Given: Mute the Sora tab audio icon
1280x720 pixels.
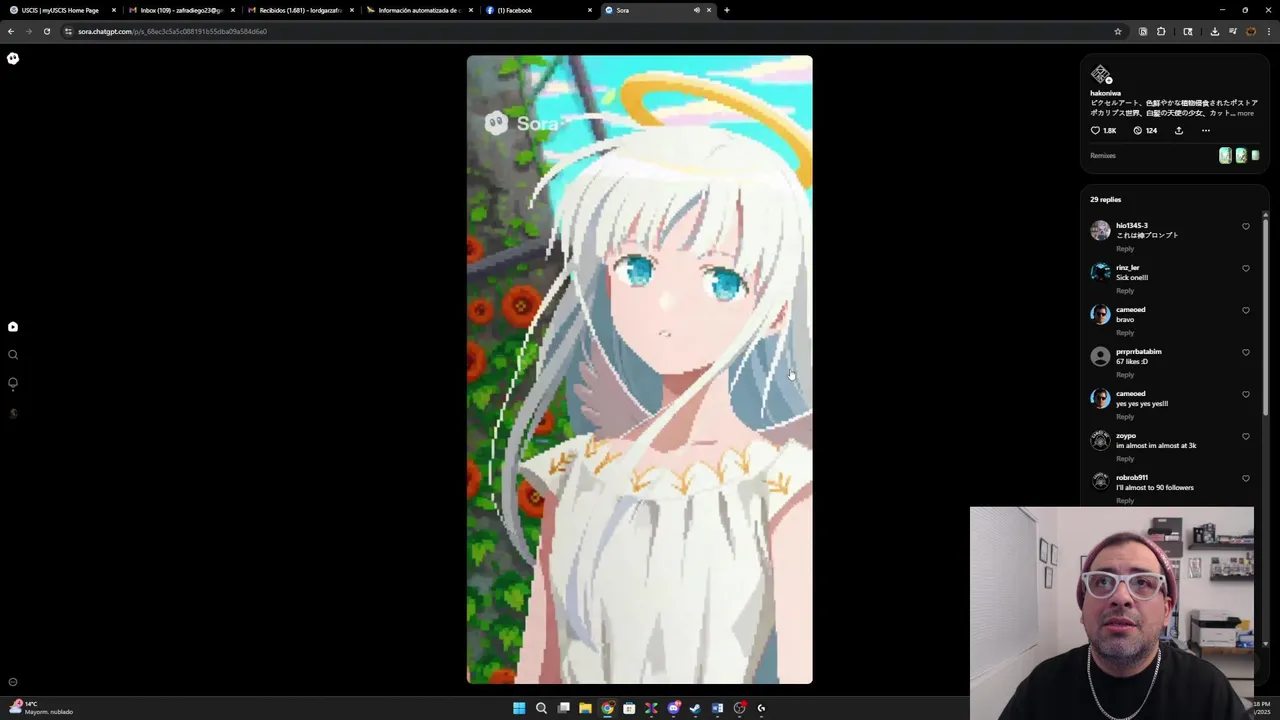Looking at the screenshot, I should [697, 10].
